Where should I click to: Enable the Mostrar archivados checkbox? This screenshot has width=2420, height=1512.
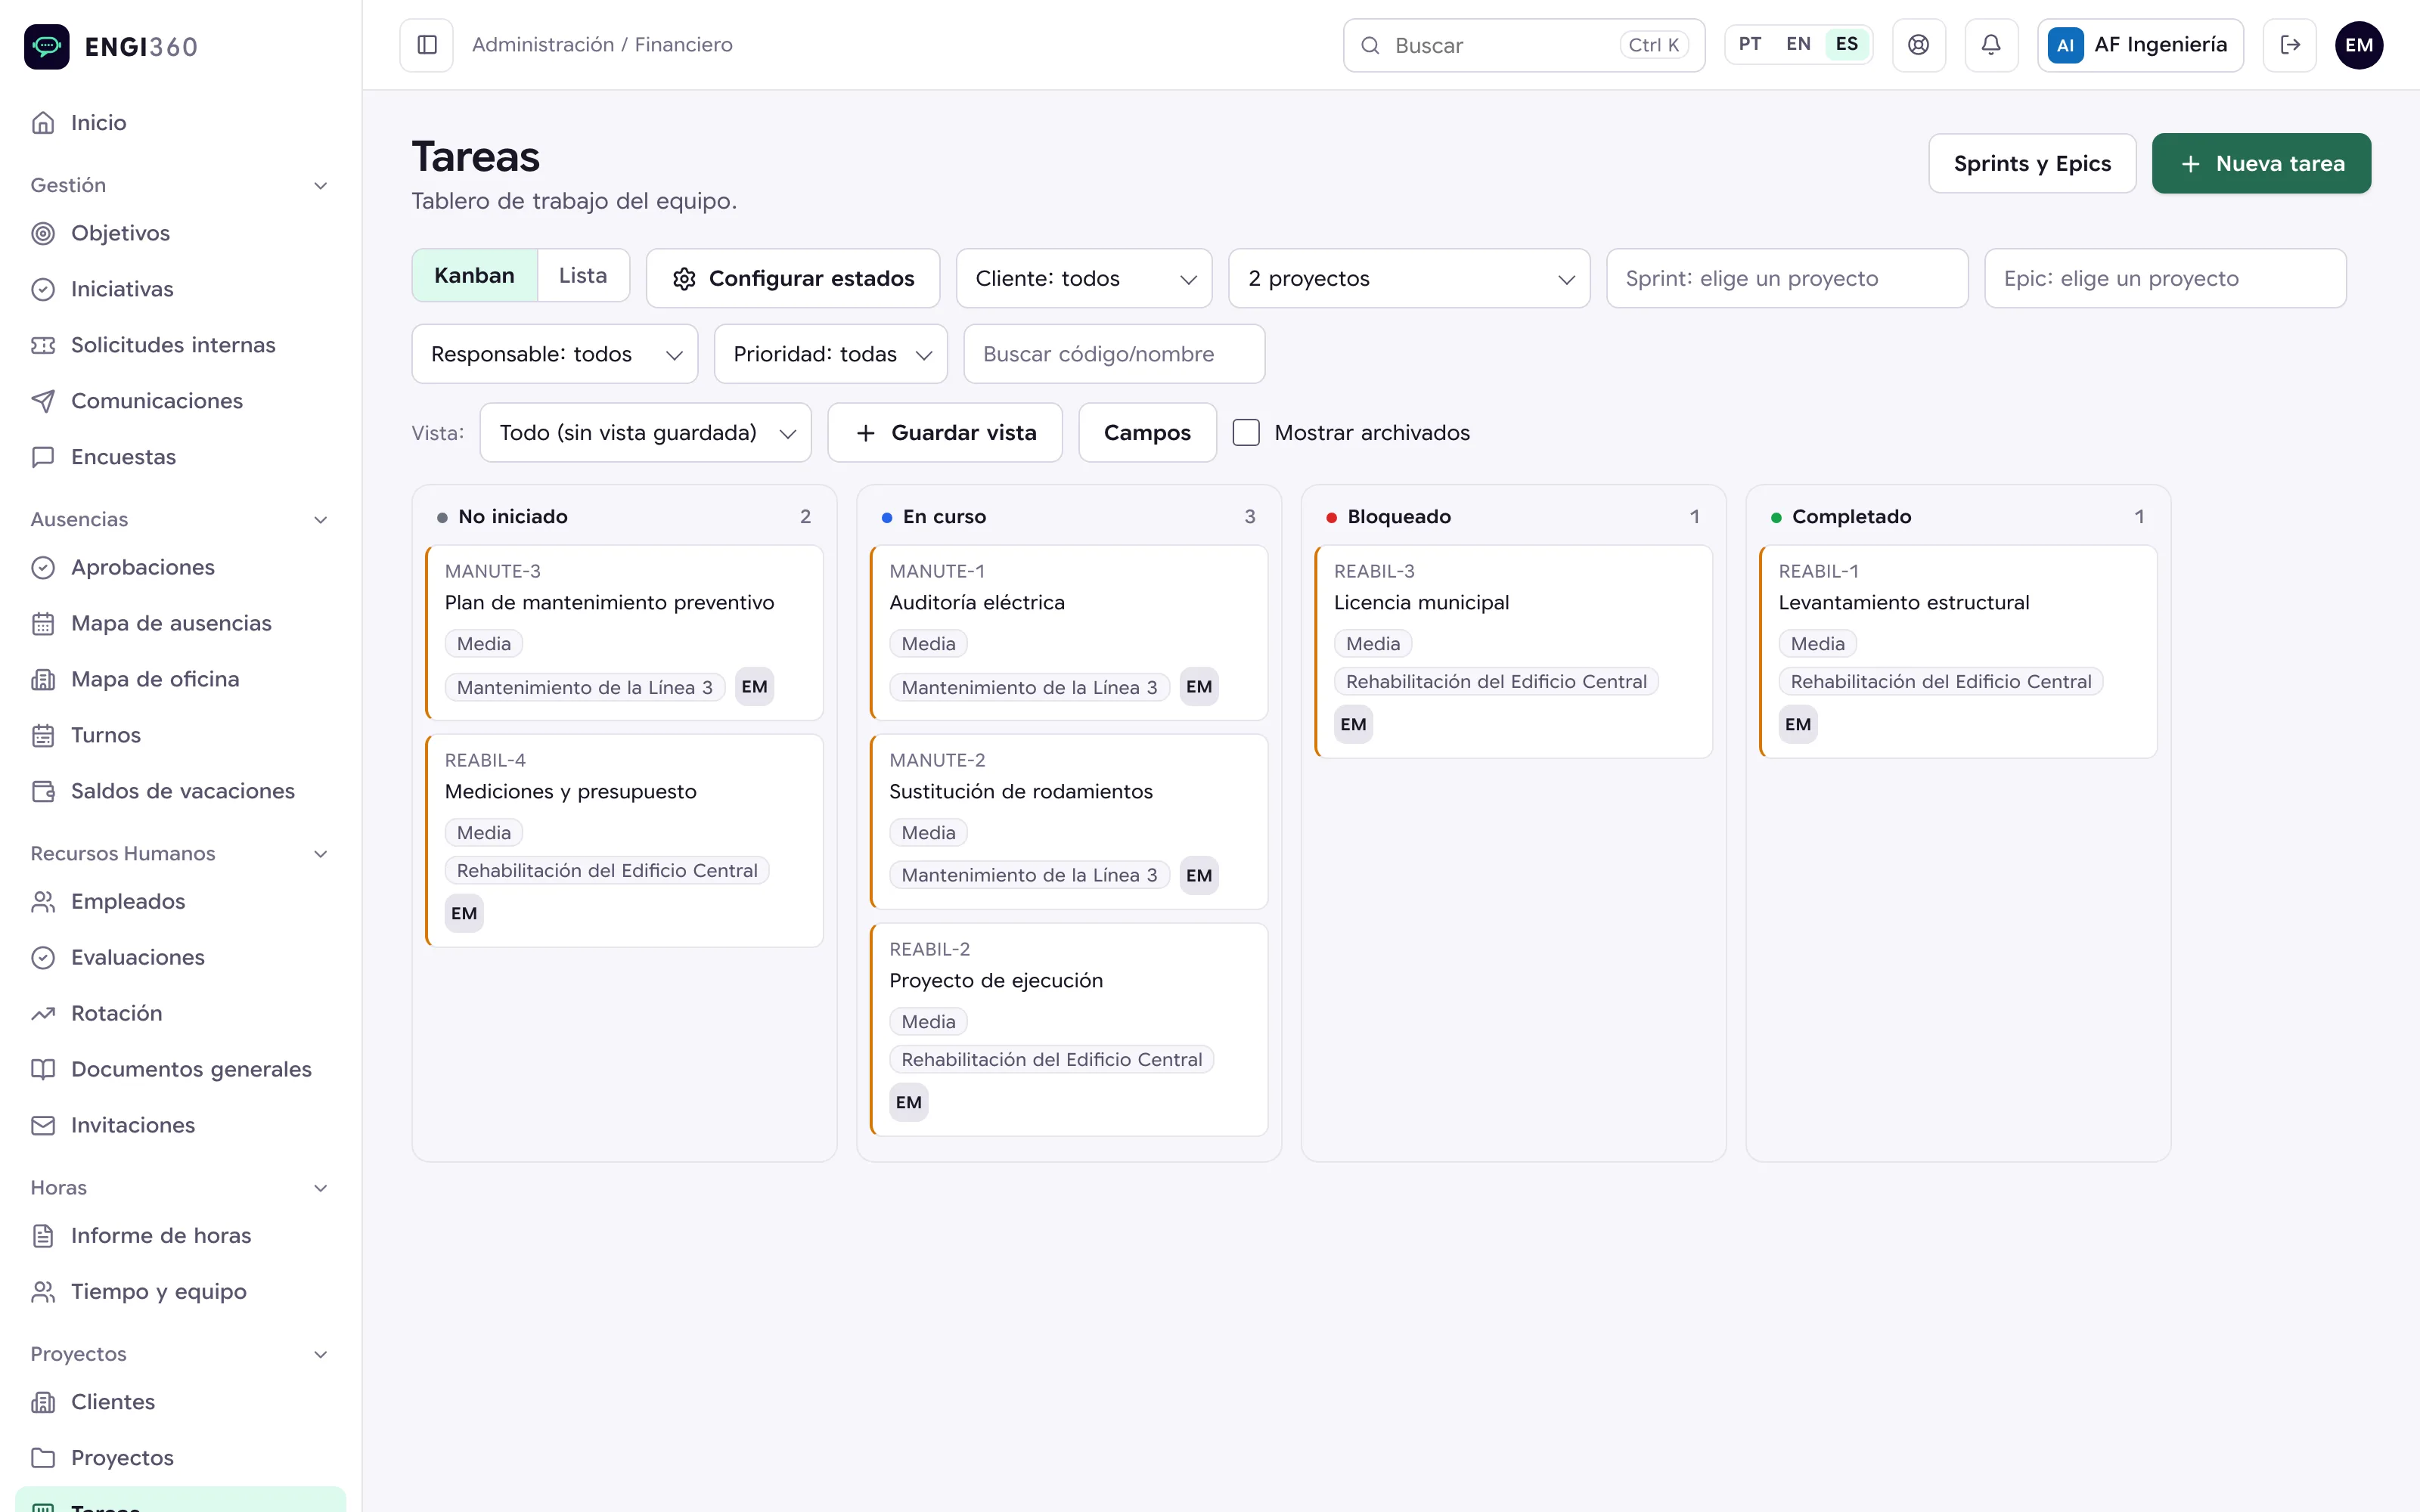tap(1246, 432)
